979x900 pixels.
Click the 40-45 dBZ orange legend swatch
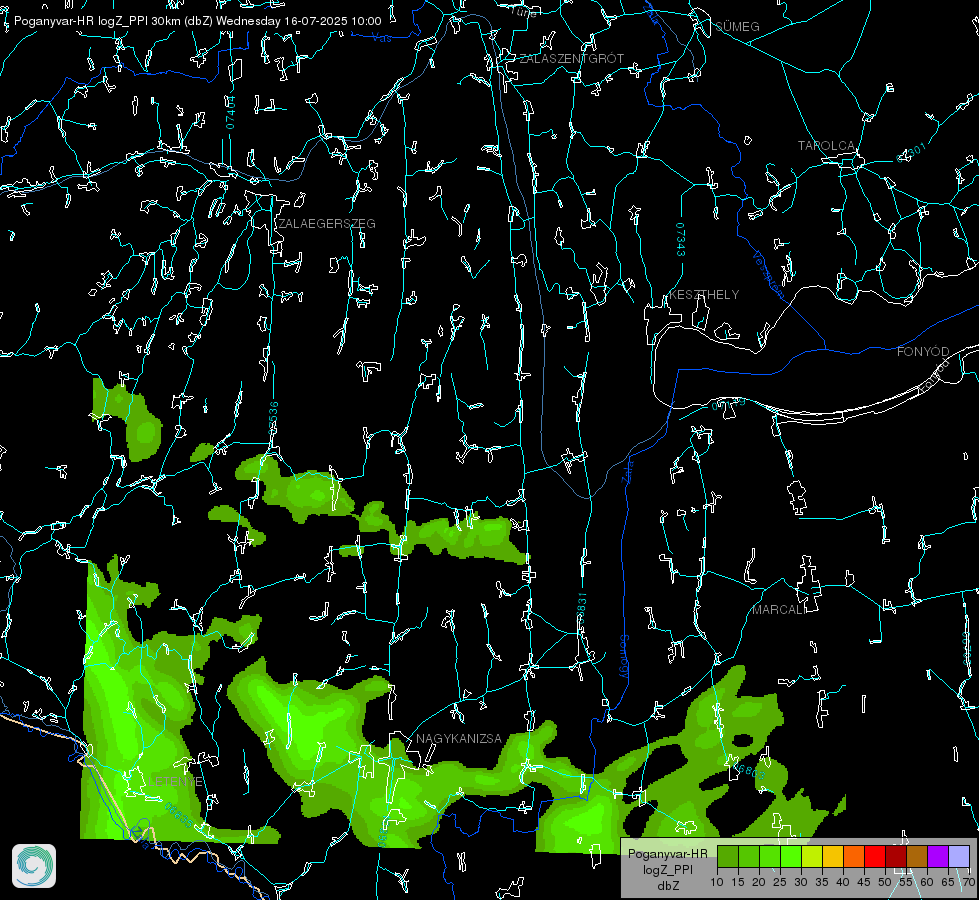[854, 856]
